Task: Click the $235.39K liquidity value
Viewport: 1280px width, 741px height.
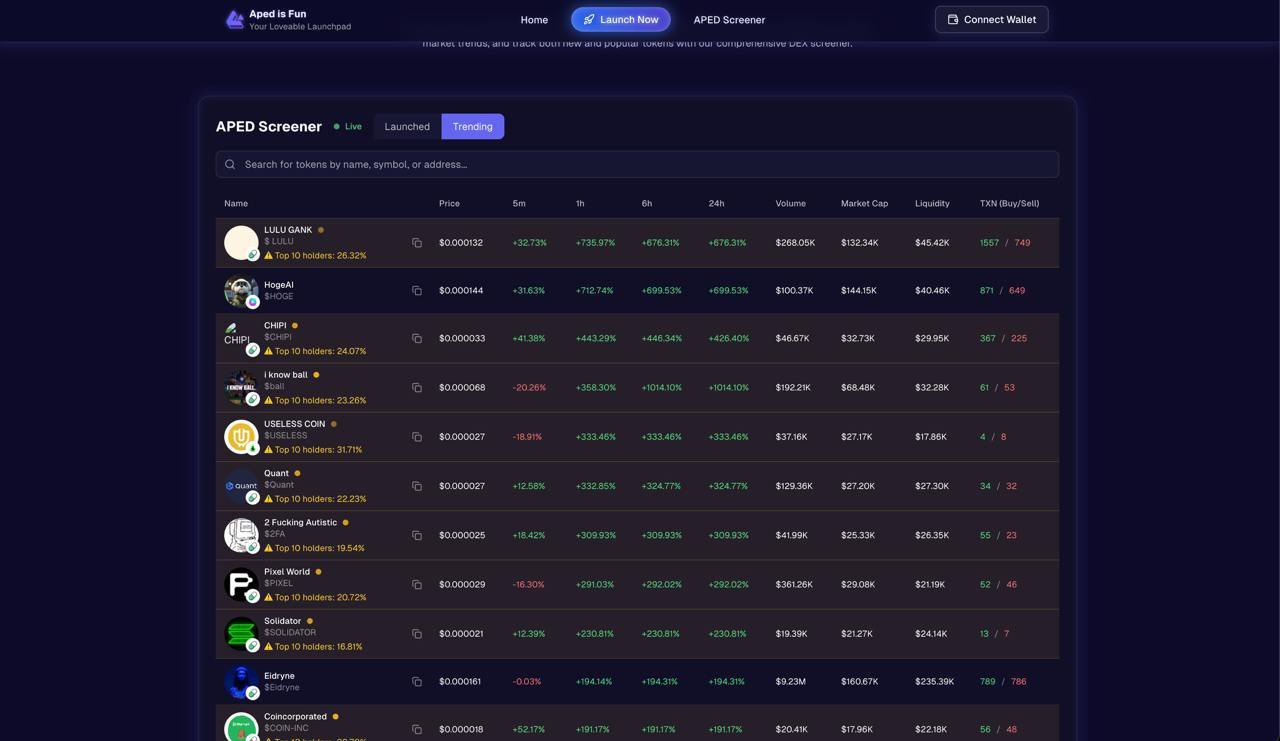Action: tap(934, 682)
